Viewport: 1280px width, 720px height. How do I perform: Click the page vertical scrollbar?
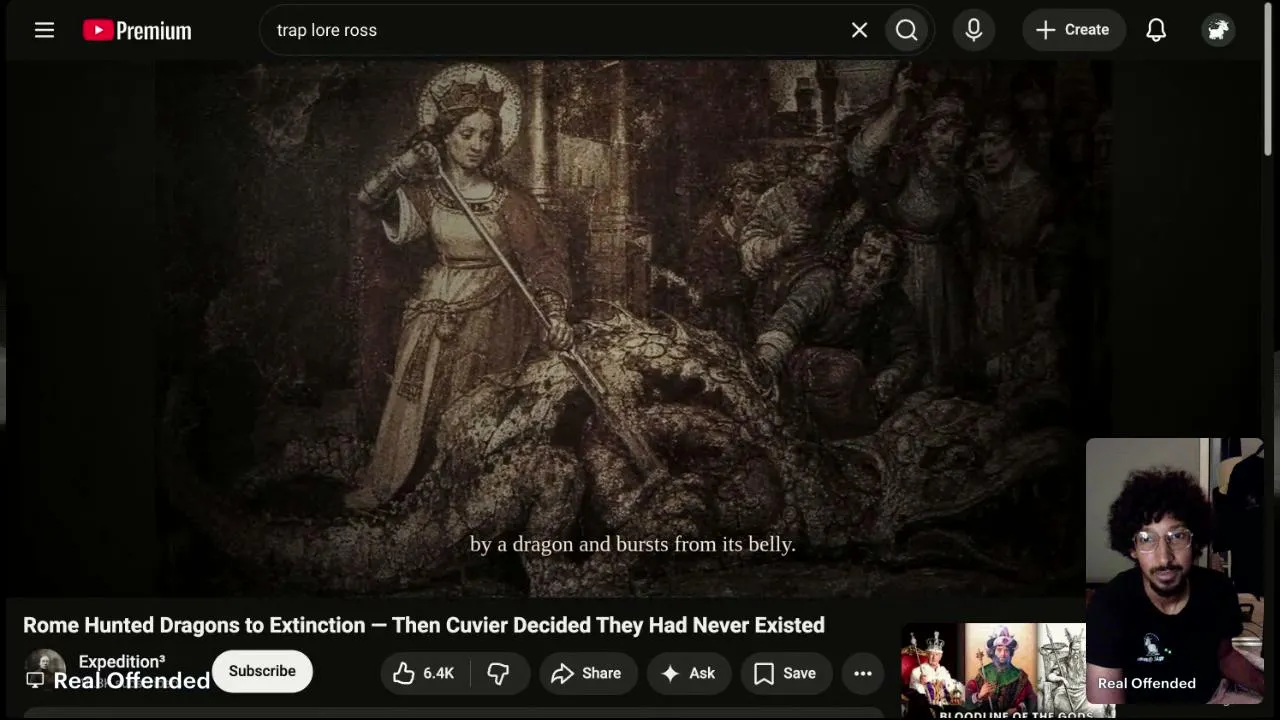[1268, 80]
